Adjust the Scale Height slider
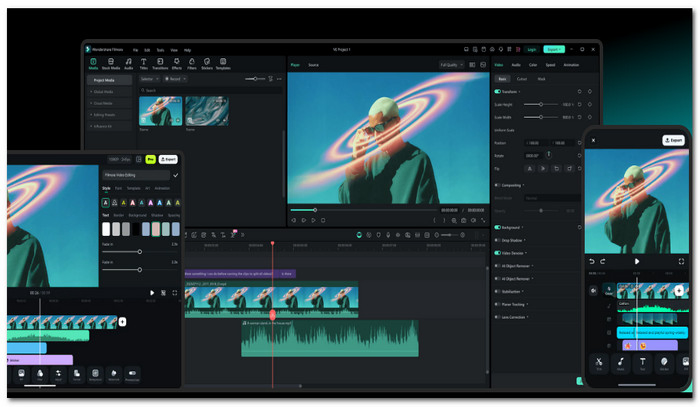700x407 pixels. [x=541, y=104]
